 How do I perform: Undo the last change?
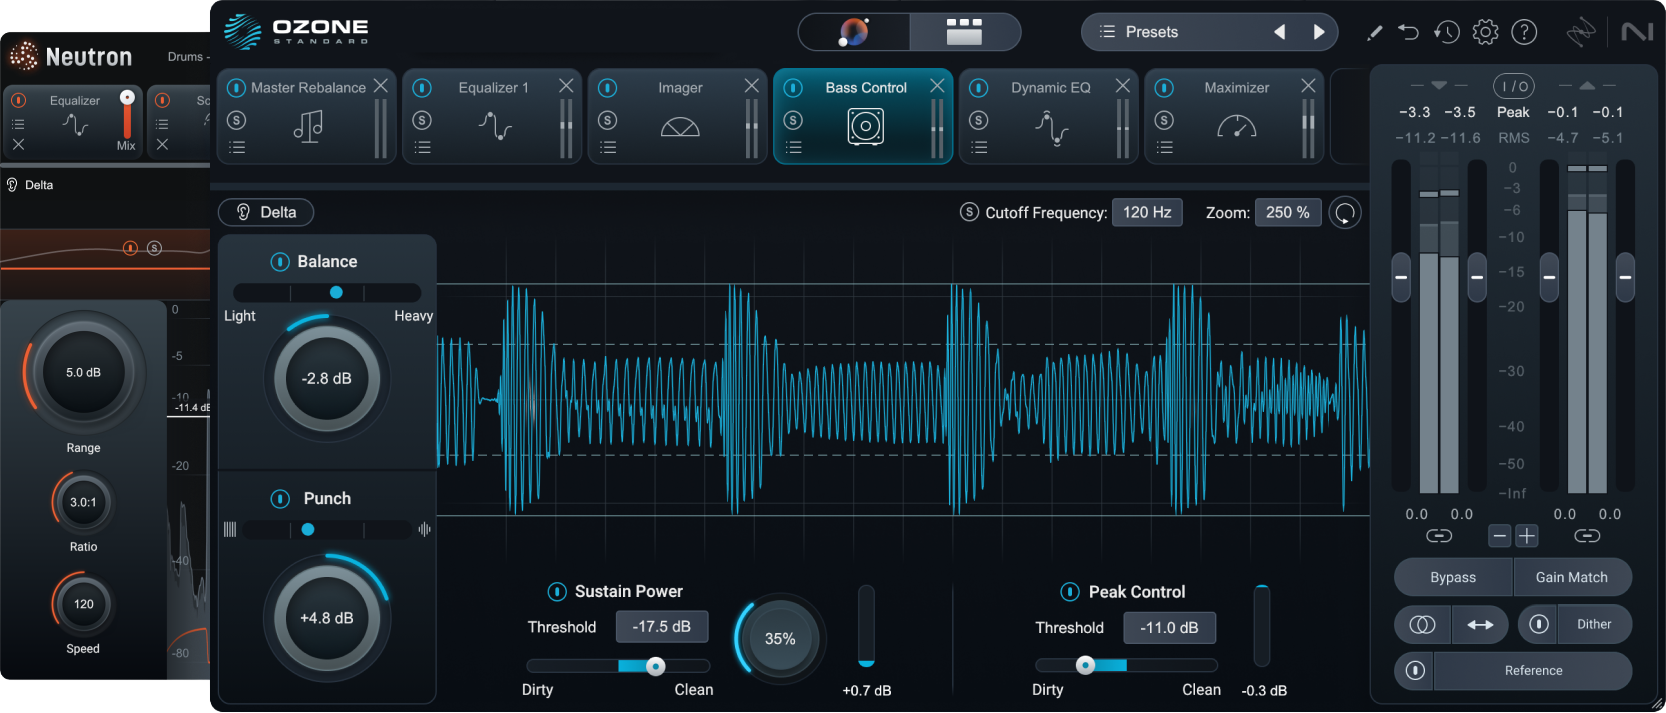[1409, 32]
